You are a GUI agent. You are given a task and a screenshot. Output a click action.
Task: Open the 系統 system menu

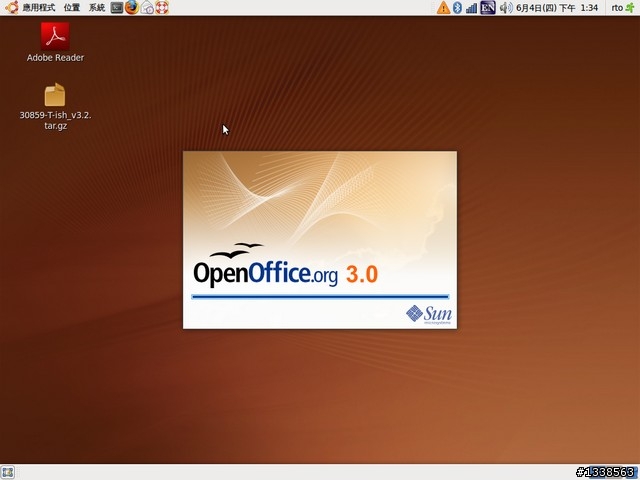tap(97, 8)
